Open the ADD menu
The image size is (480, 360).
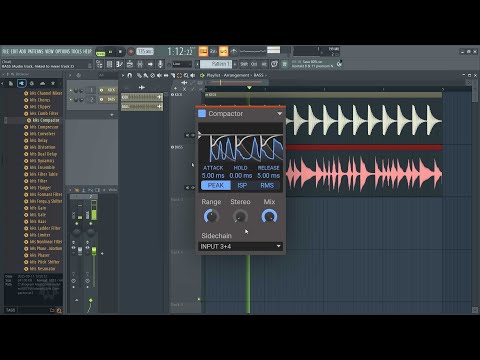[x=22, y=52]
